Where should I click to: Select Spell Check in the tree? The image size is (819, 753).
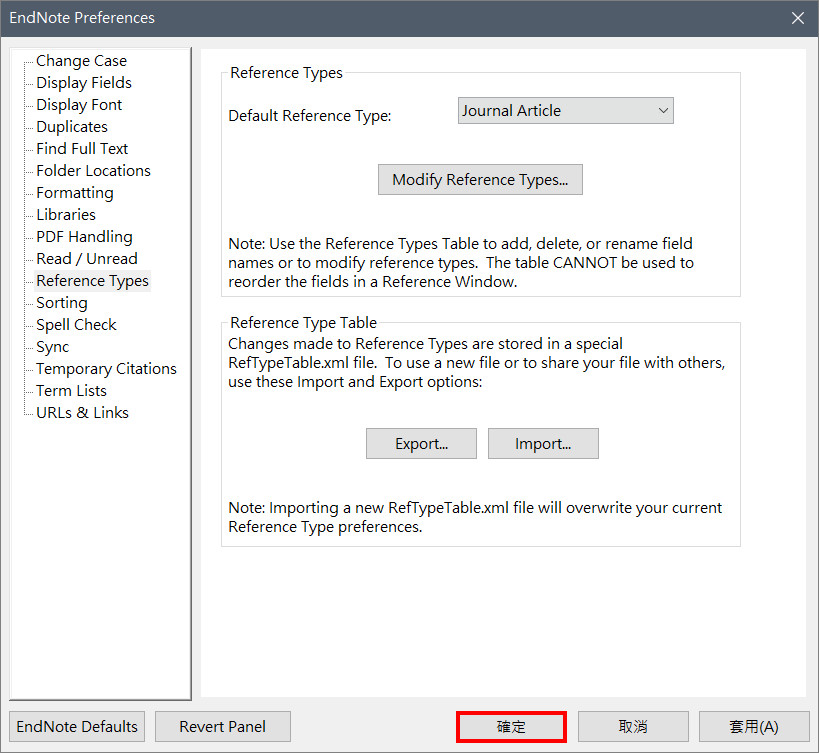tap(76, 325)
